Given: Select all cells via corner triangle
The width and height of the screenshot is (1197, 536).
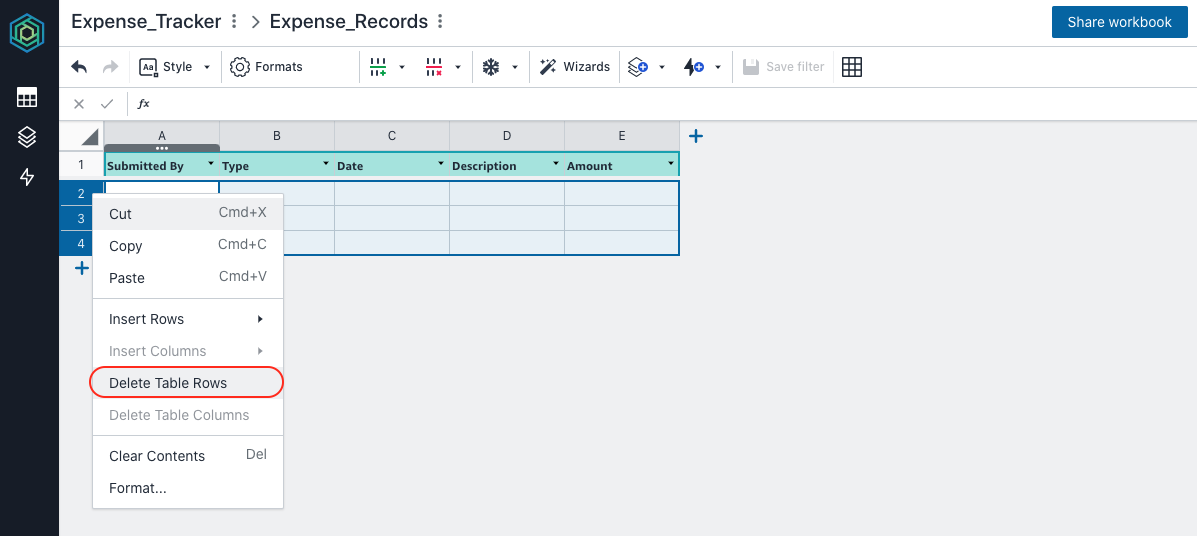Looking at the screenshot, I should pos(90,137).
